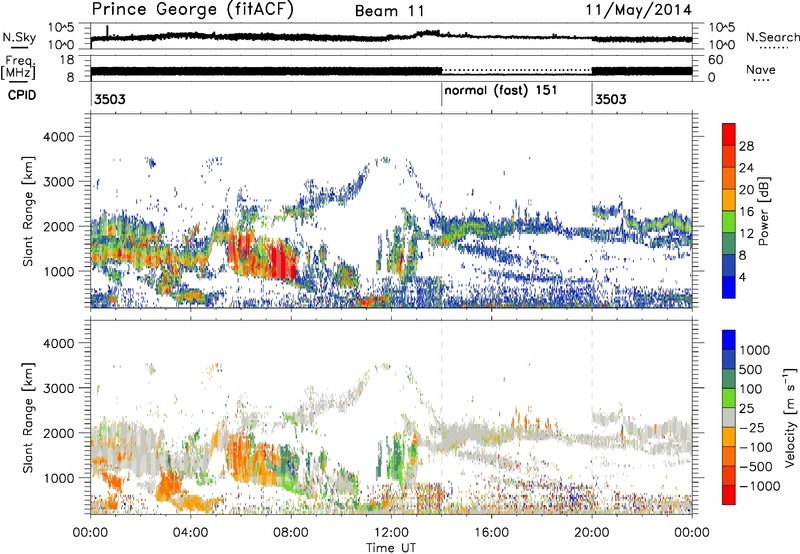Click the "Time UT" axis title
This screenshot has height=554, width=800.
click(x=391, y=547)
